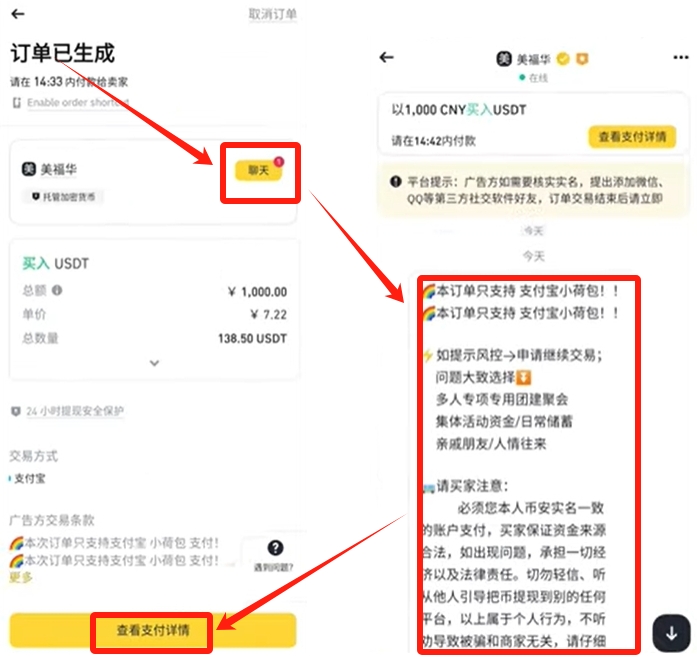This screenshot has width=697, height=660.
Task: Tap the 订单已生成 page title
Action: tap(63, 53)
